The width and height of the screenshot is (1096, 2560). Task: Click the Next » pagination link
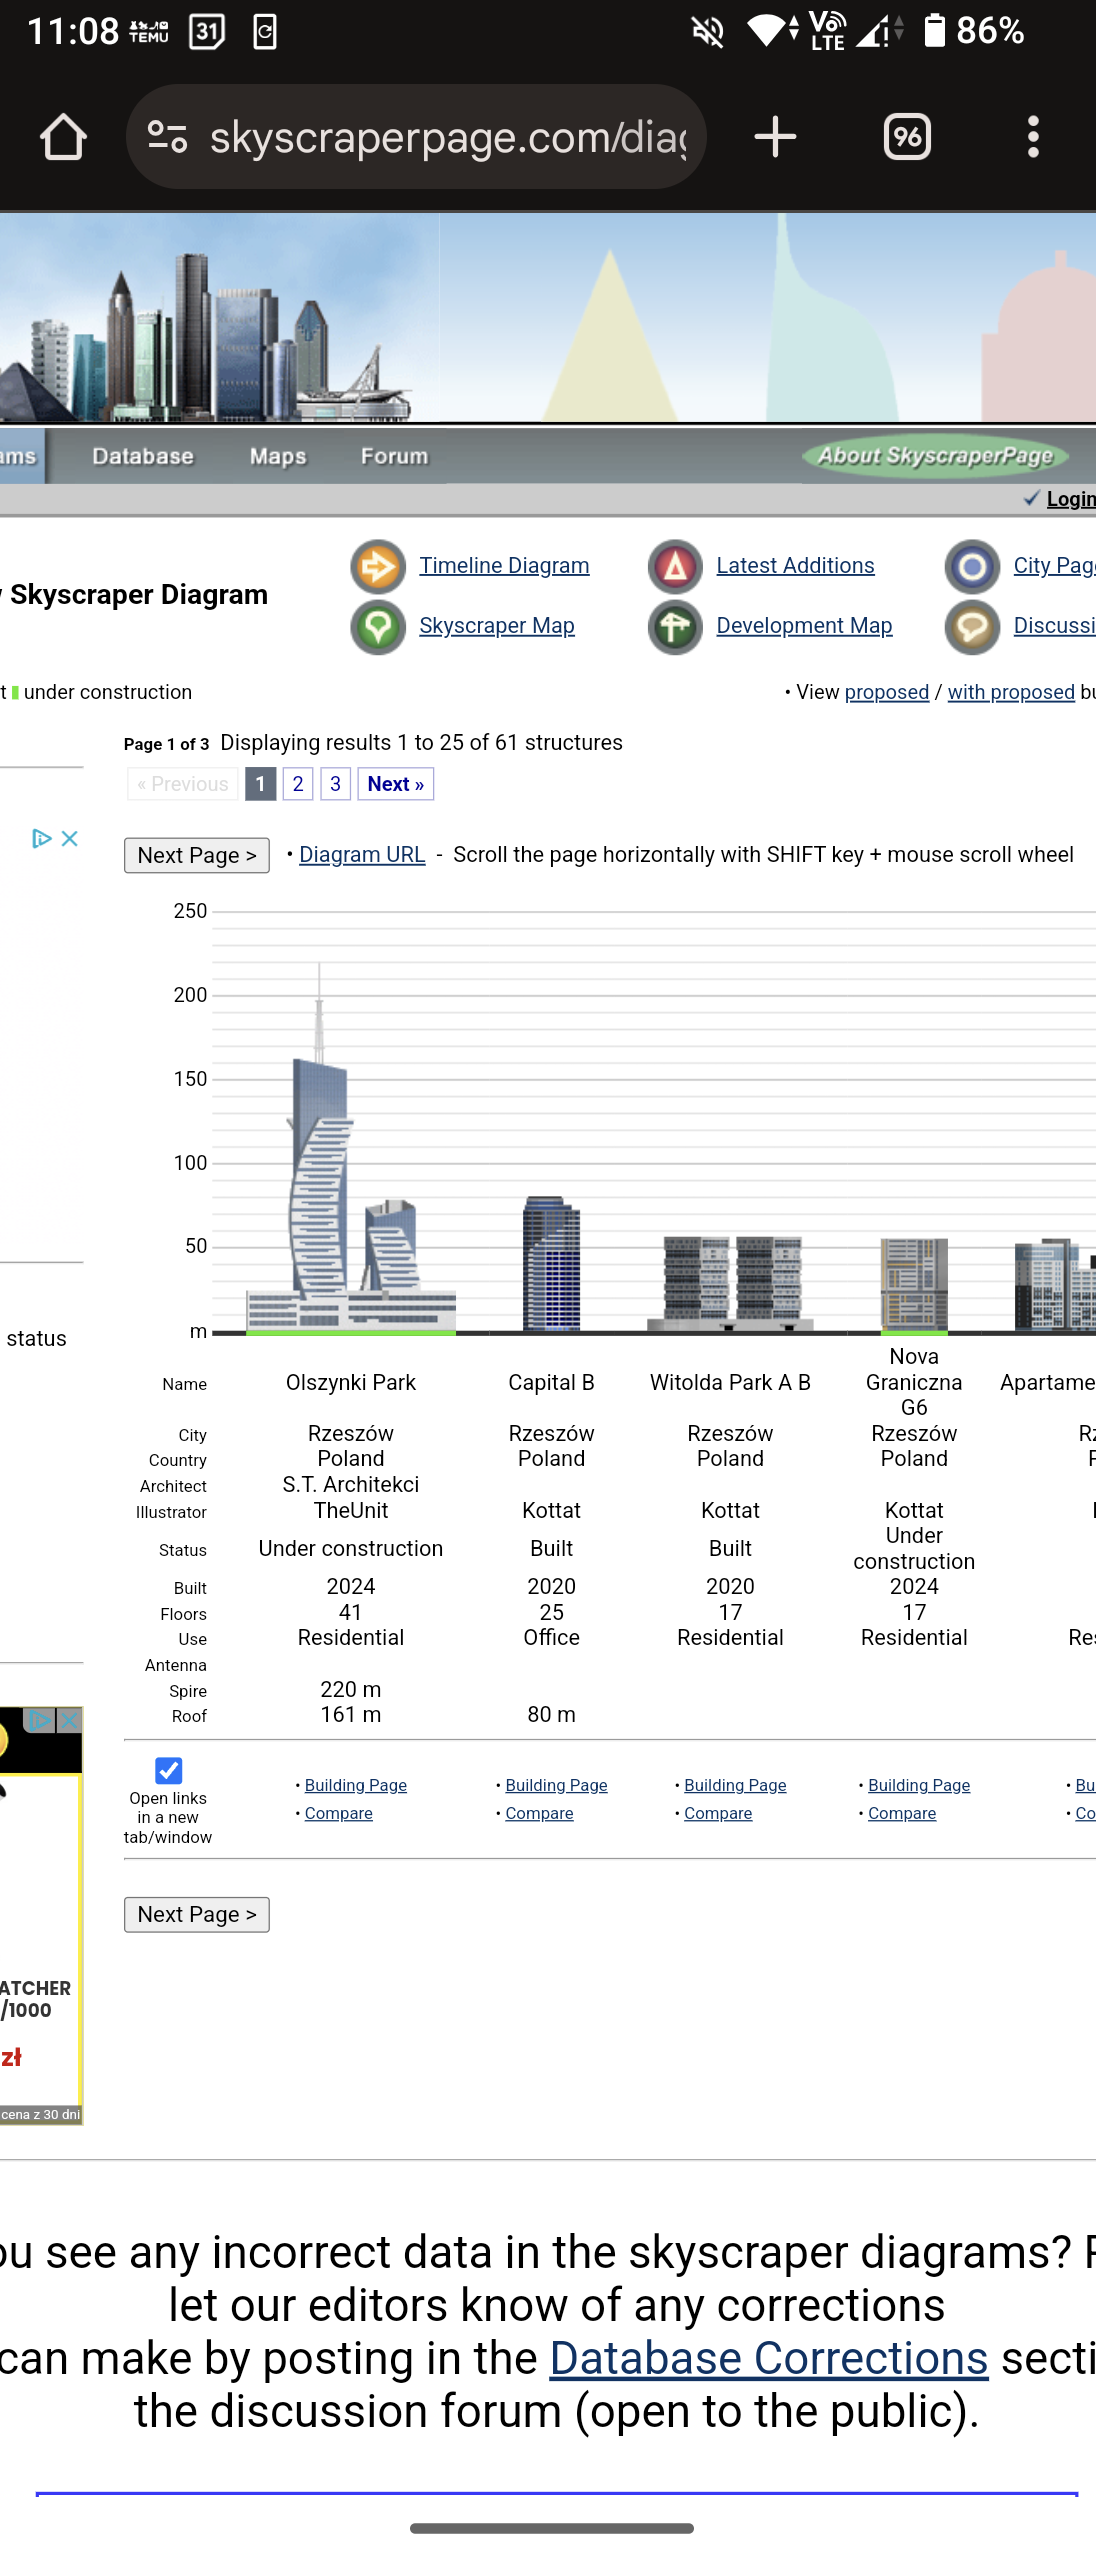tap(395, 784)
